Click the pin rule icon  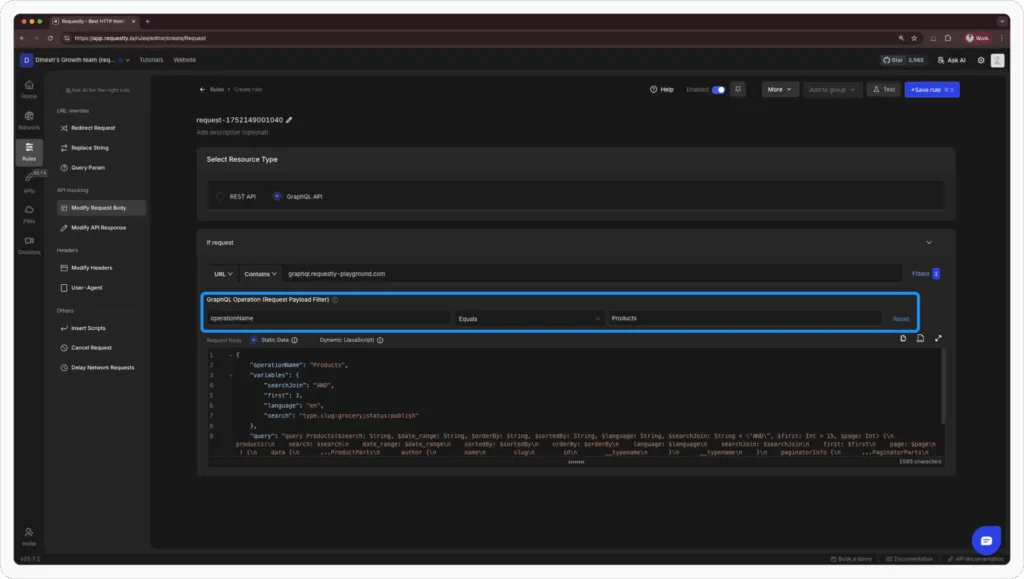(x=738, y=89)
